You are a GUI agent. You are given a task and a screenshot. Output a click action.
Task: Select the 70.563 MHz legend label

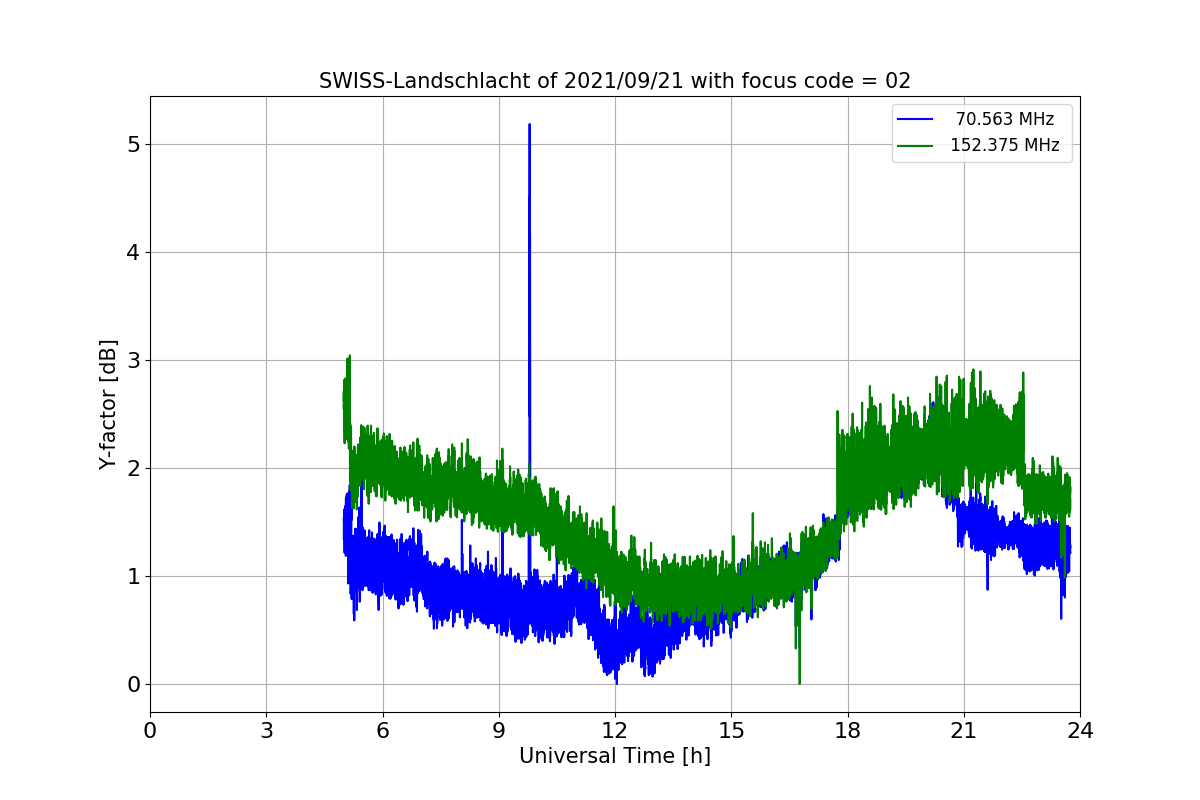1005,119
